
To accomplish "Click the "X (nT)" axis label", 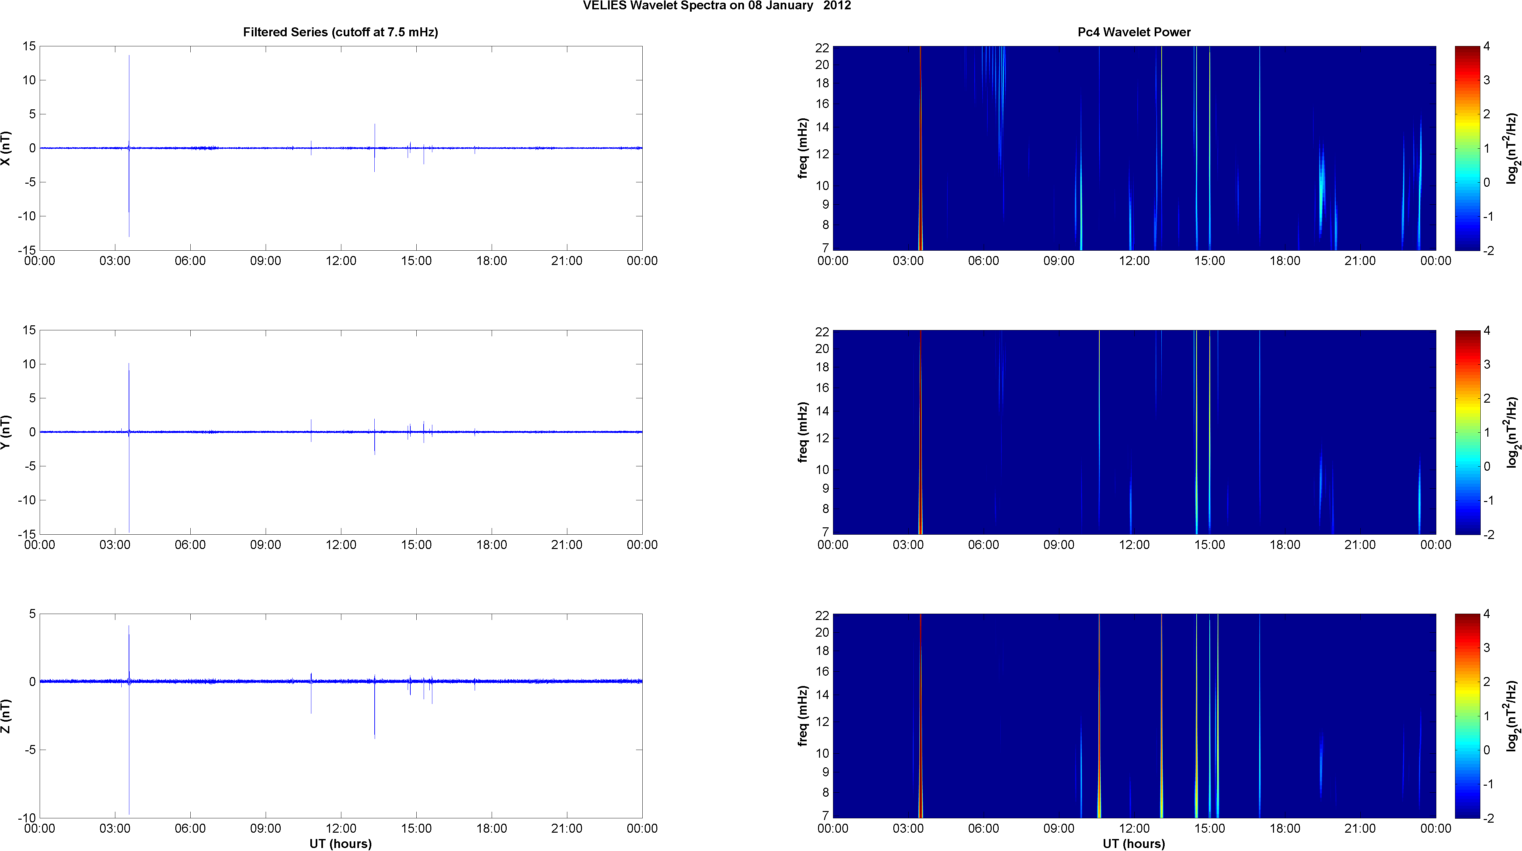I will [x=6, y=148].
